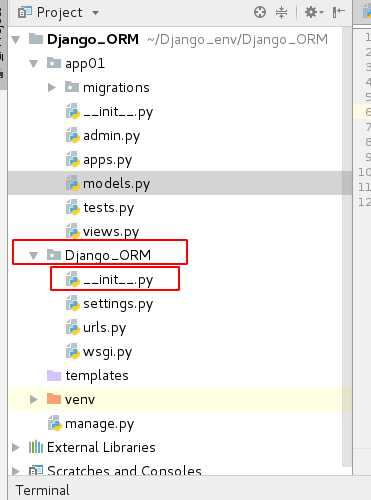
Task: Expand Scratches and Consoles node
Action: tap(16, 471)
